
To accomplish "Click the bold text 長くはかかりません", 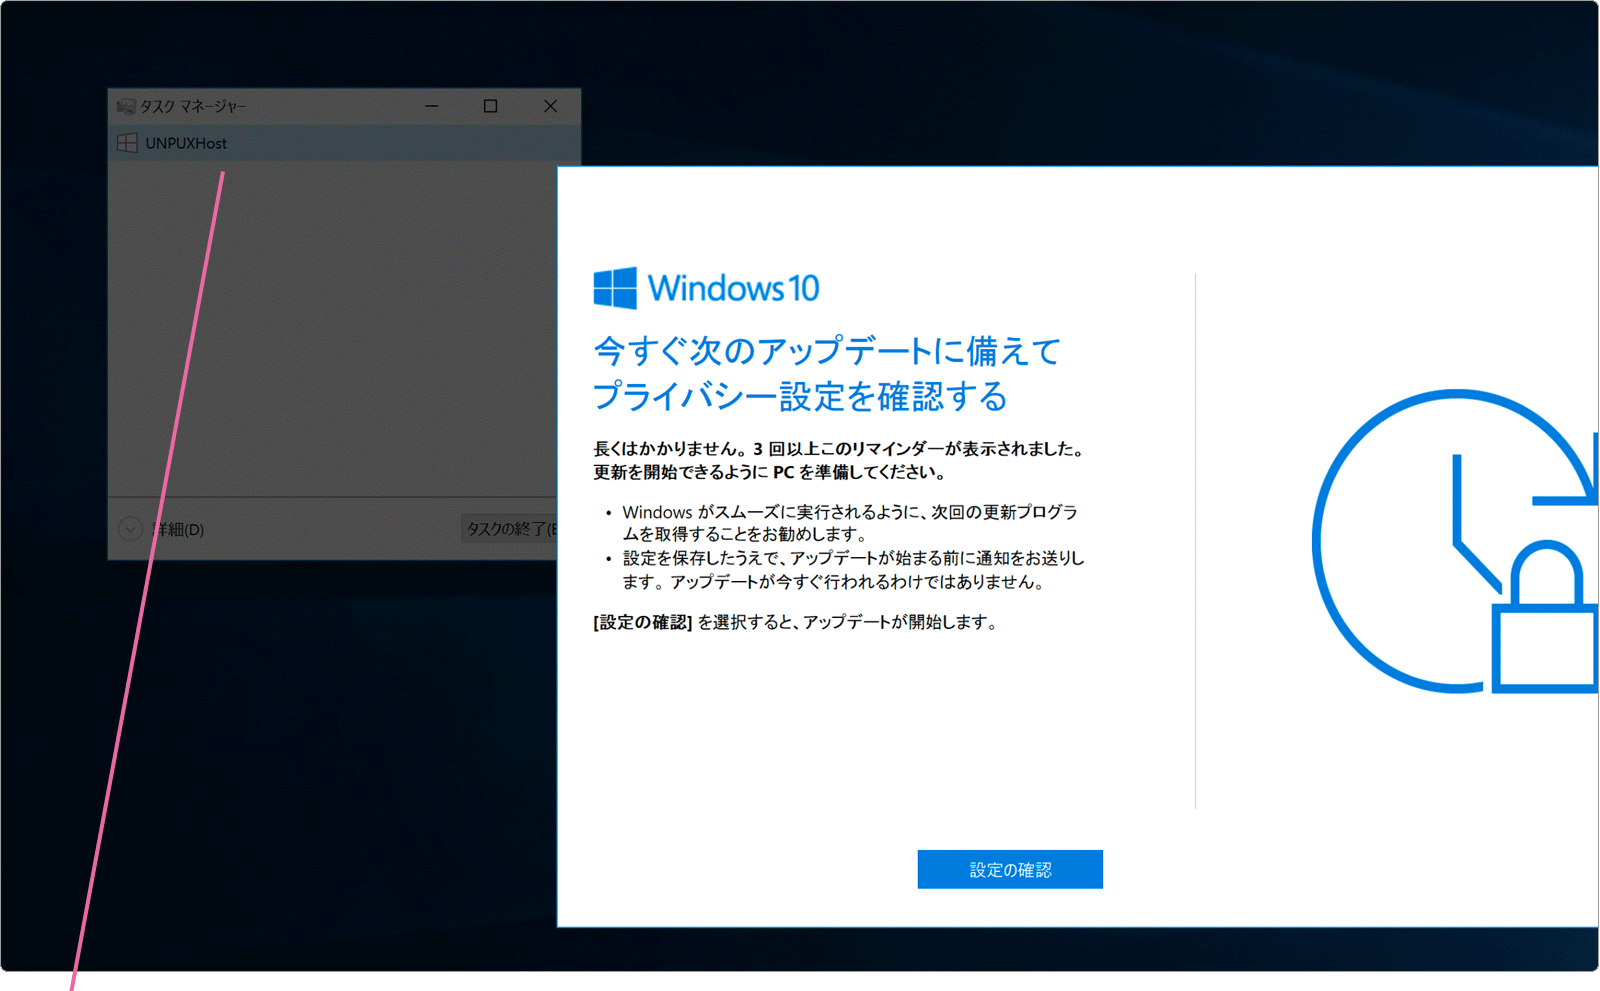I will coord(839,460).
